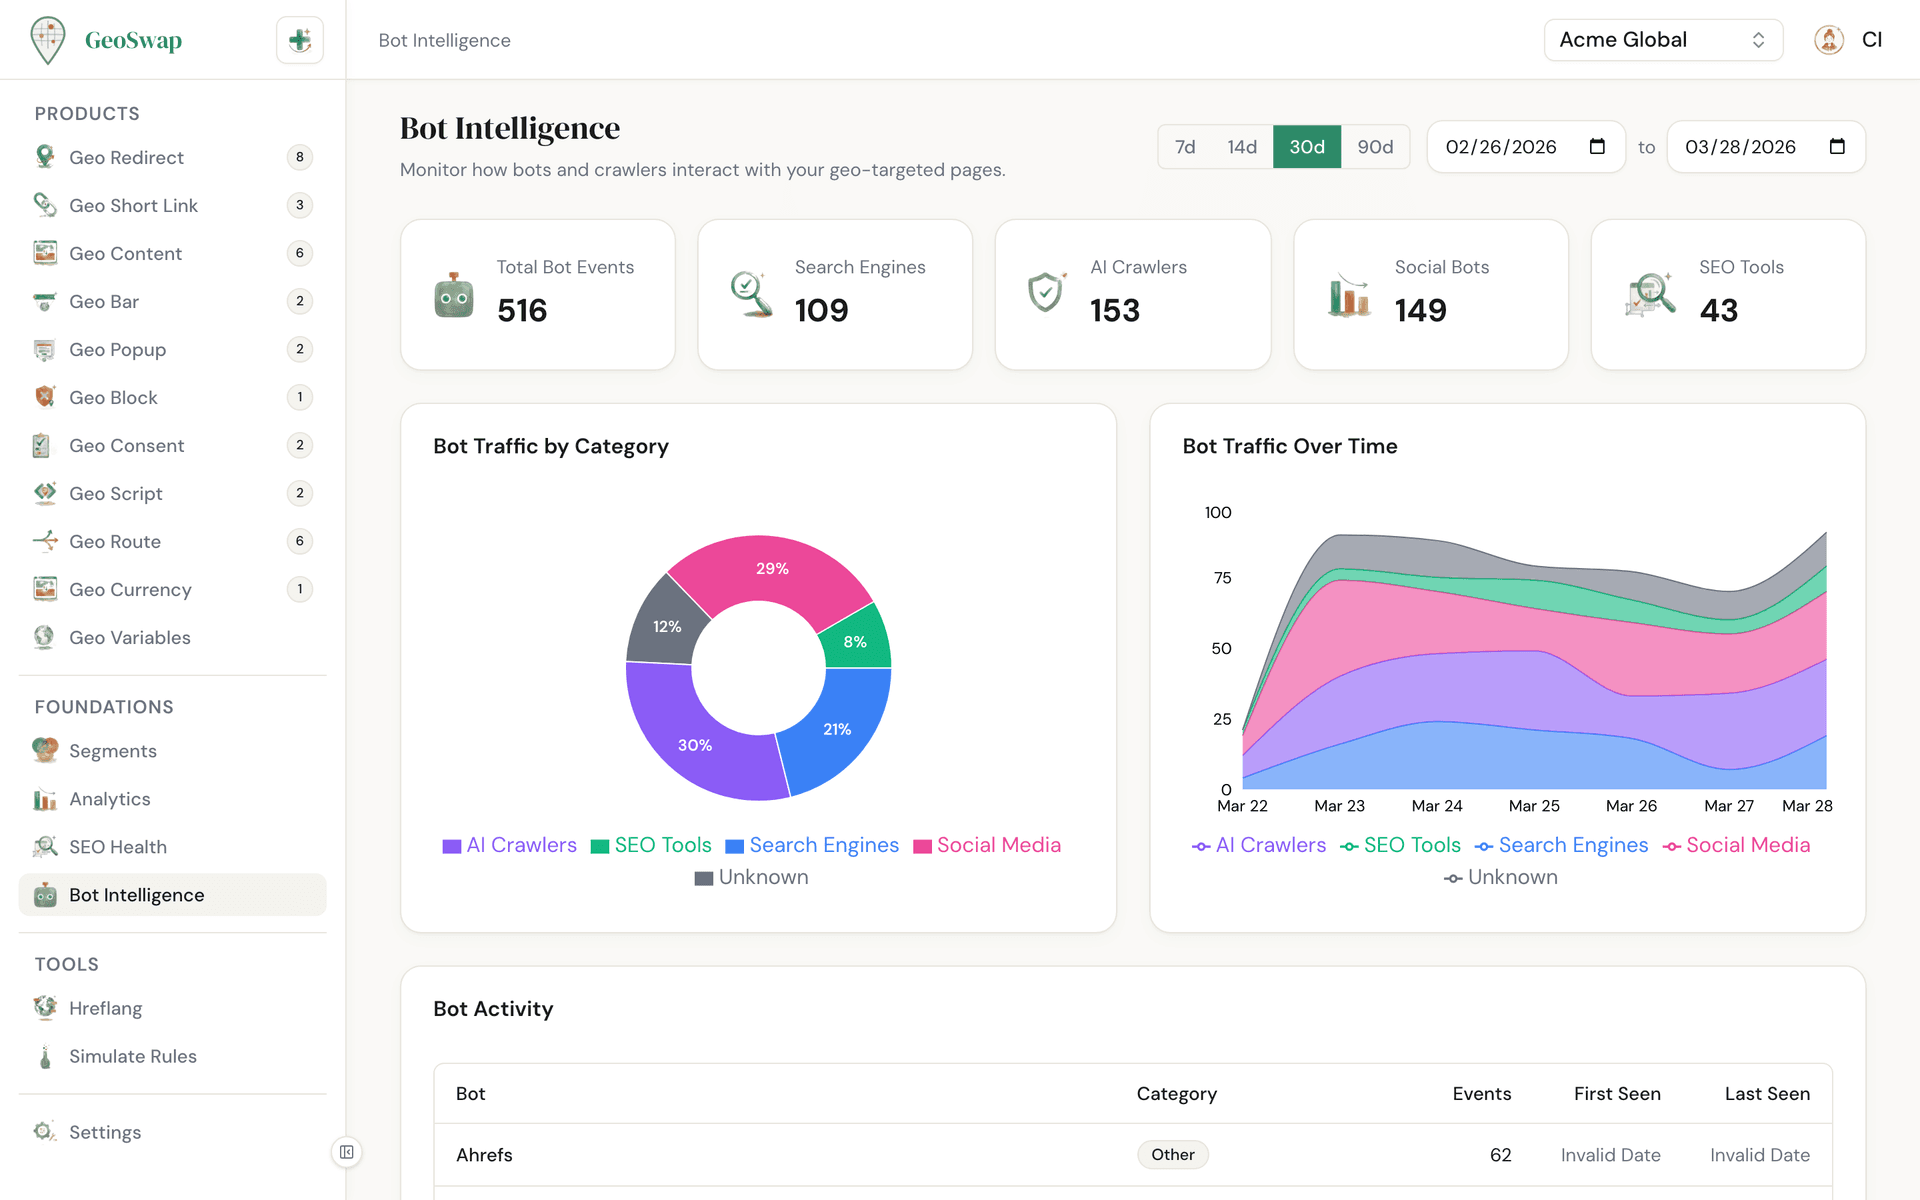This screenshot has width=1920, height=1200.
Task: Open the Hreflang tool
Action: point(106,1008)
